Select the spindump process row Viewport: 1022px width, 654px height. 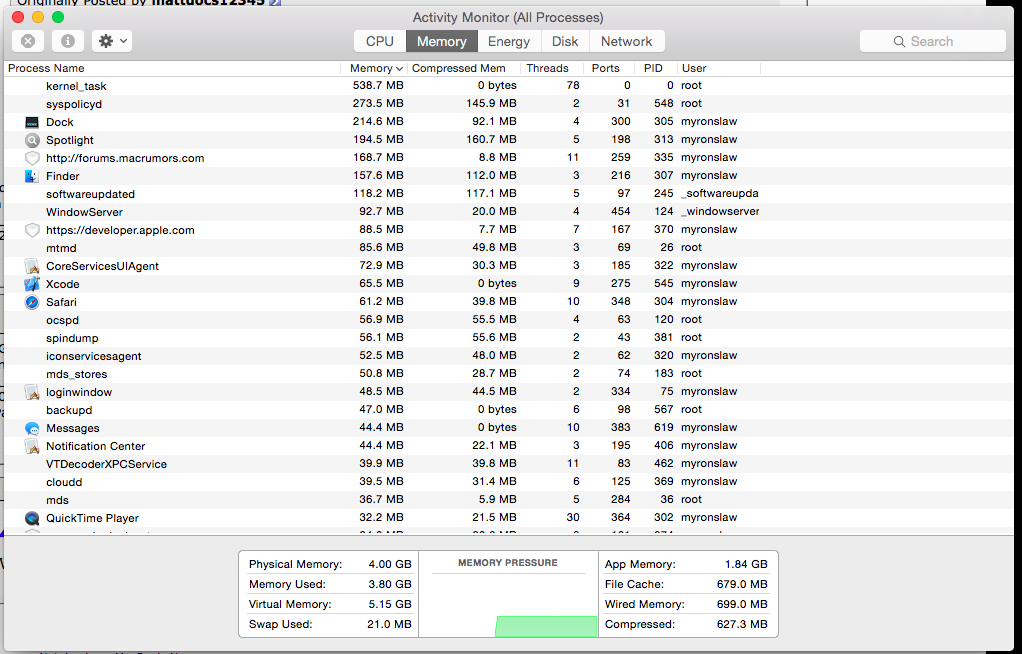pos(508,338)
